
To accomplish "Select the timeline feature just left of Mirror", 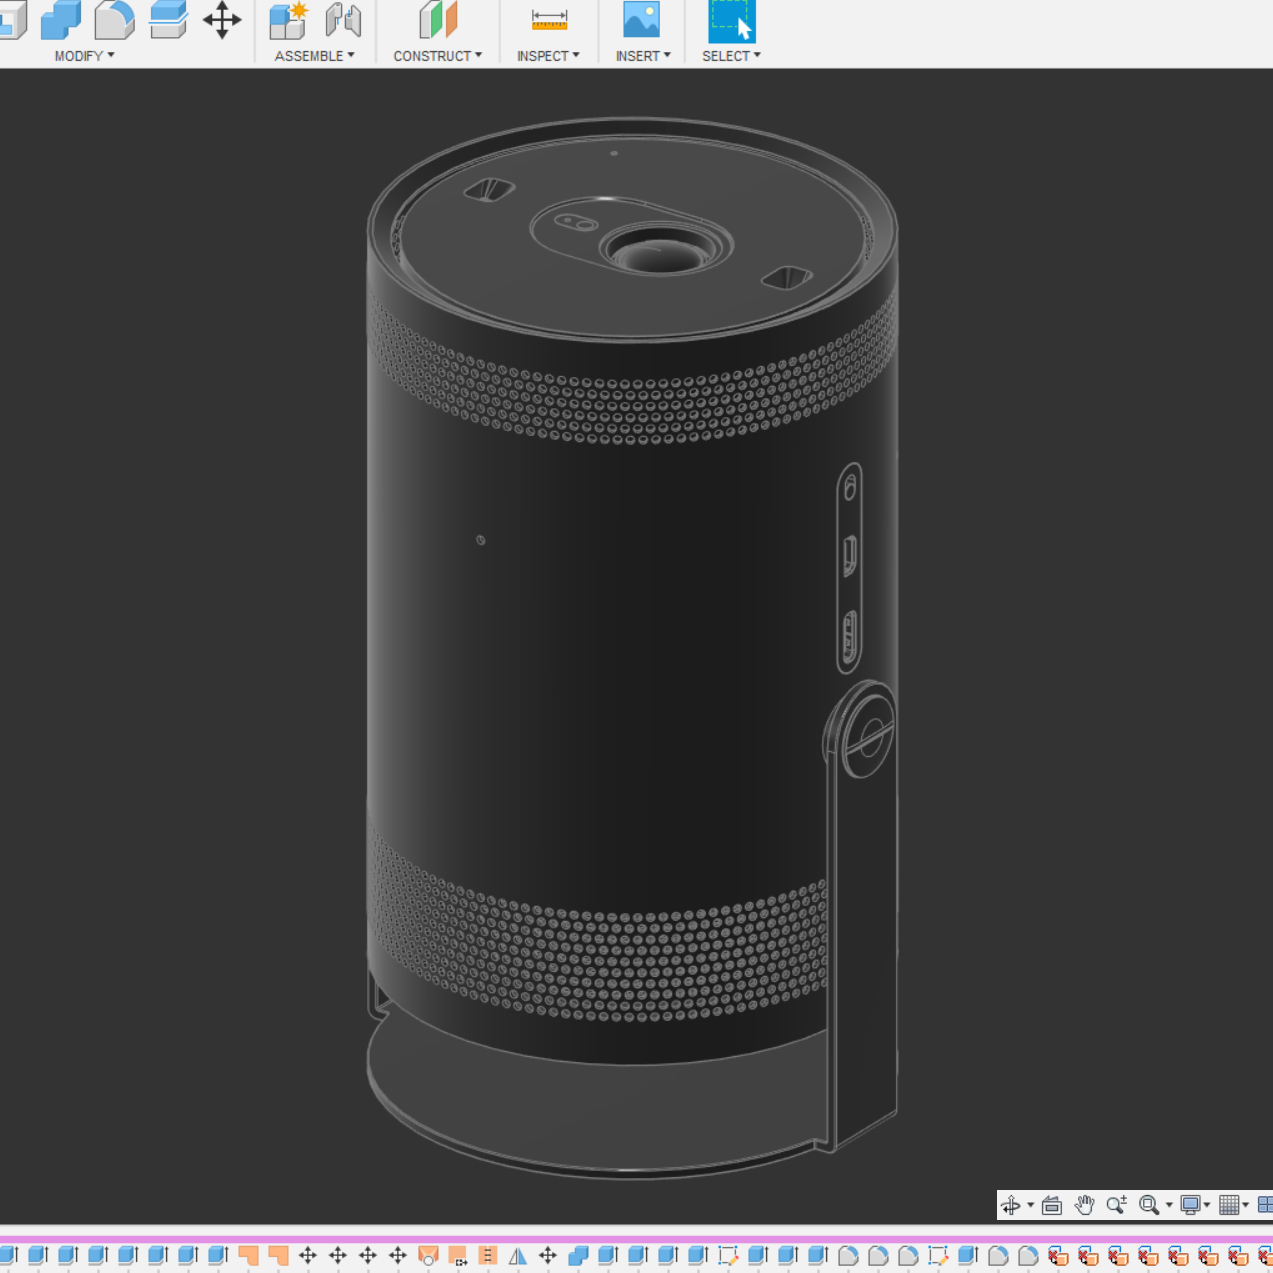I will click(x=488, y=1256).
